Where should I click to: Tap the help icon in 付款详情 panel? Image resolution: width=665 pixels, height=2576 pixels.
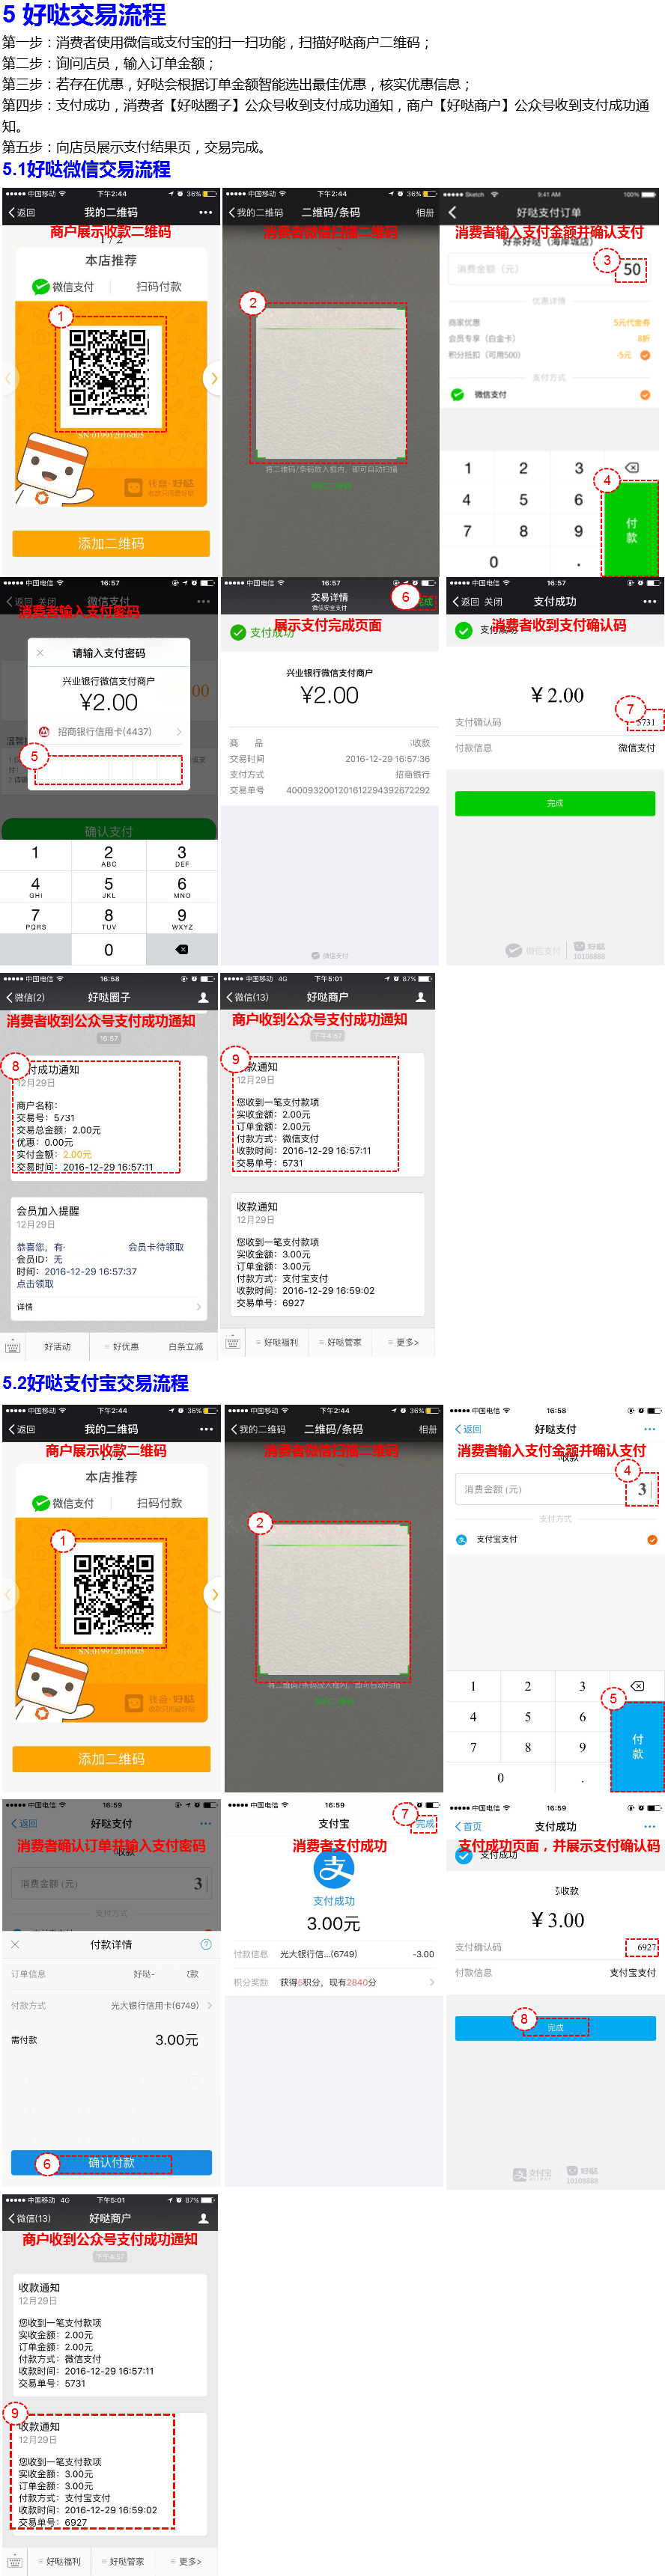pos(206,1944)
